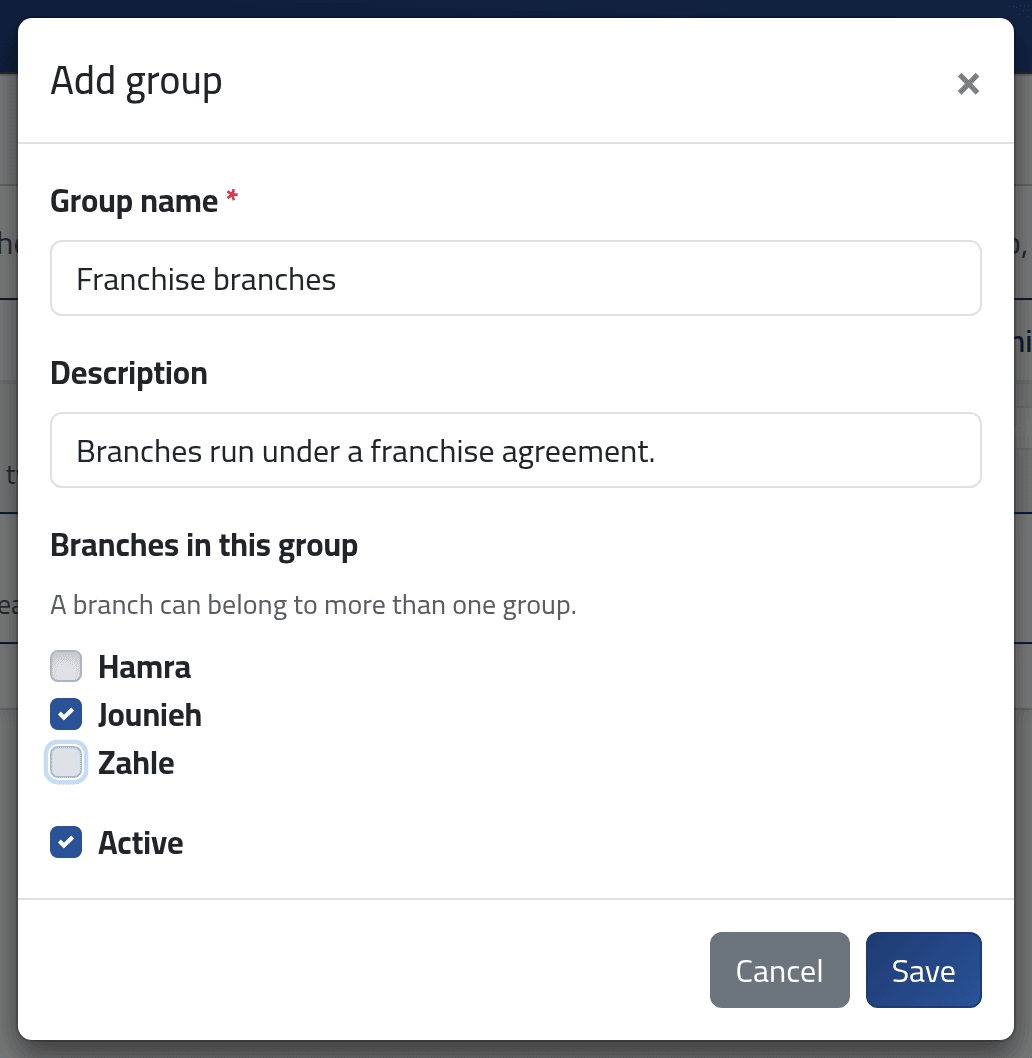Click the Zahle label text
1032x1058 pixels.
tap(136, 763)
